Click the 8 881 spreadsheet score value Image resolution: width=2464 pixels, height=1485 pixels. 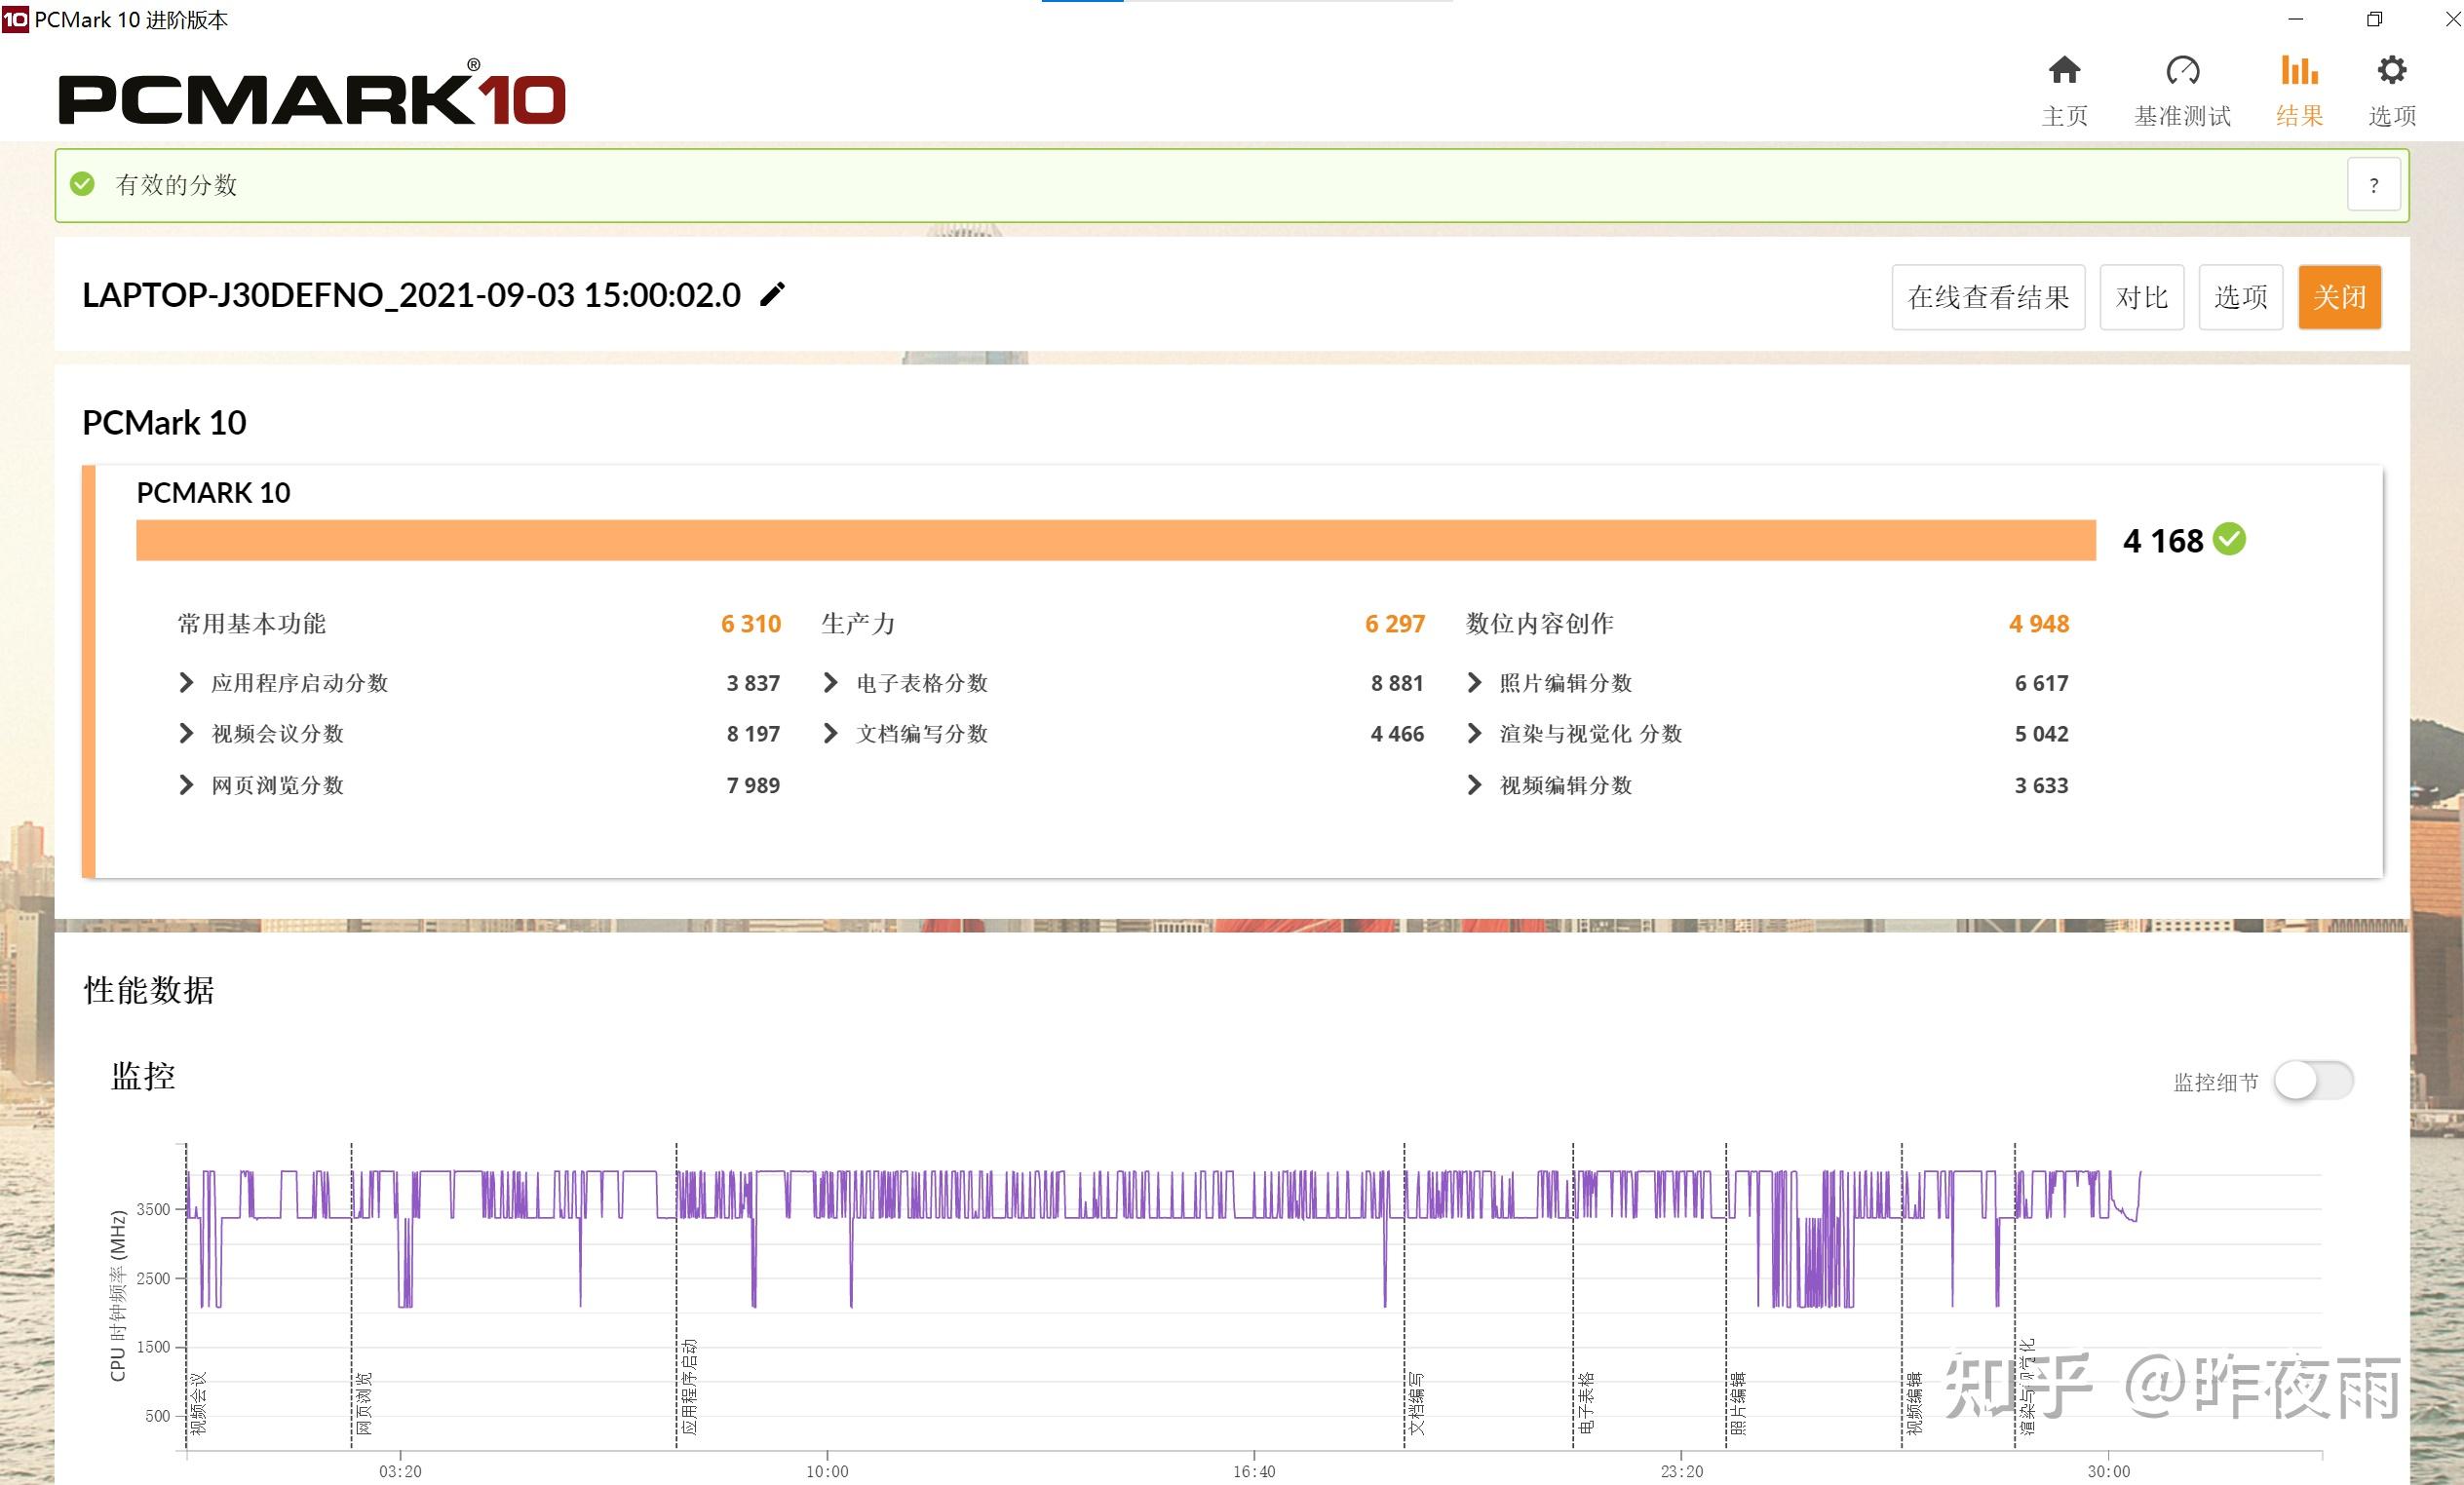[1397, 683]
